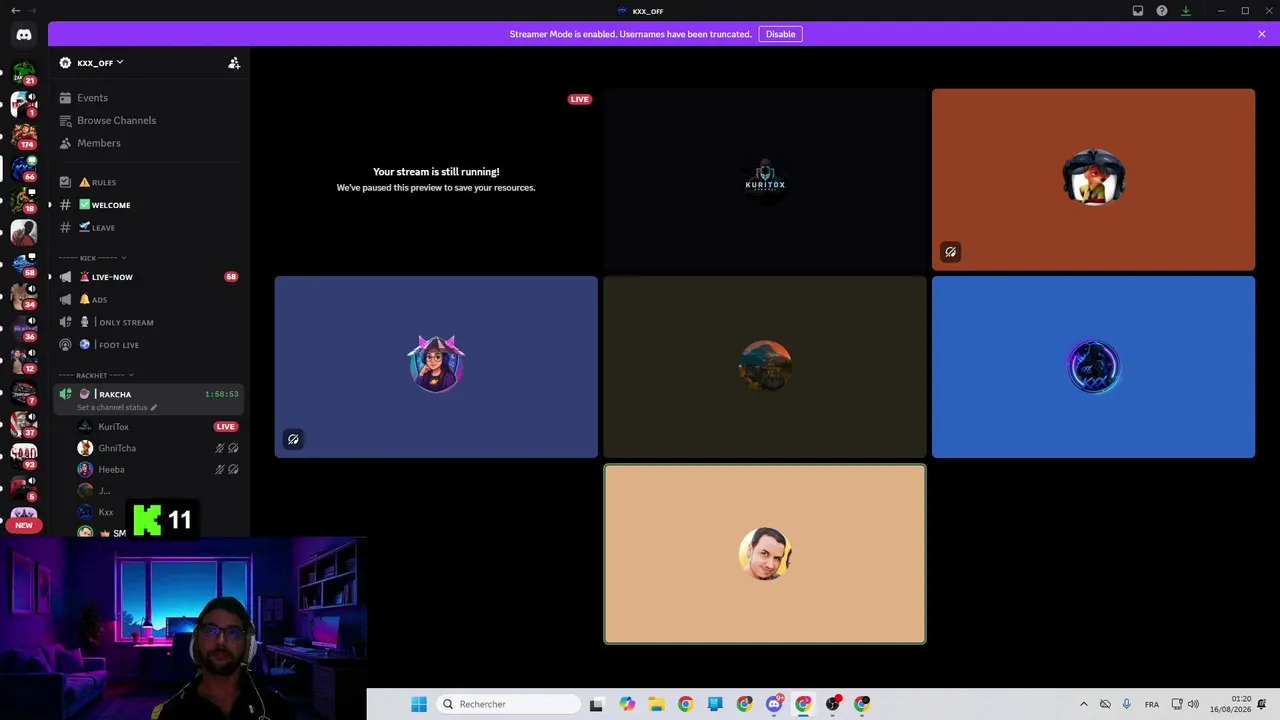Open the KXX_OFF server dropdown menu
The width and height of the screenshot is (1280, 720).
click(100, 63)
